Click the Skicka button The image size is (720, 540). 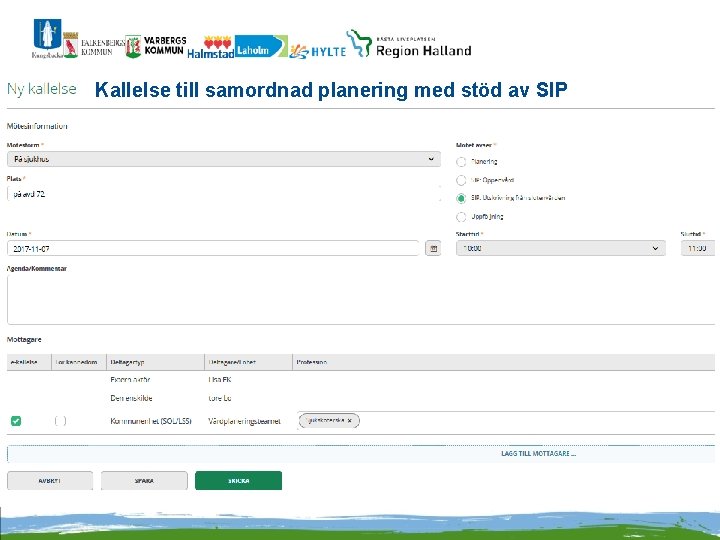click(x=238, y=481)
